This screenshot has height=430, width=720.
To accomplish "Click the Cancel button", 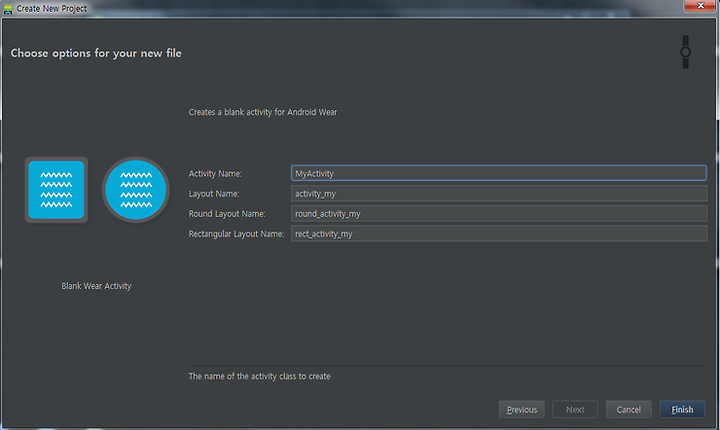I will 628,409.
